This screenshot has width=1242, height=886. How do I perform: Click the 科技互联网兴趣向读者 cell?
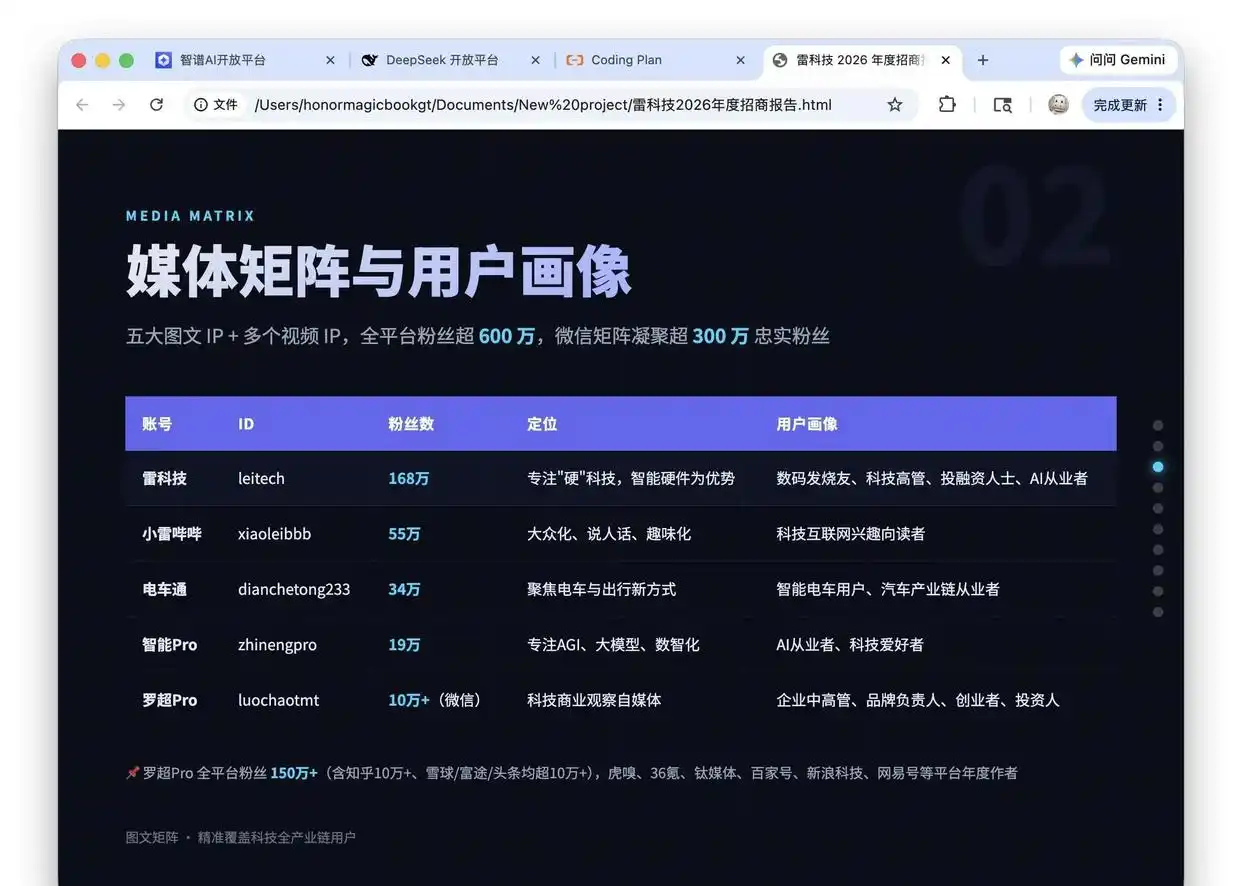pos(851,534)
